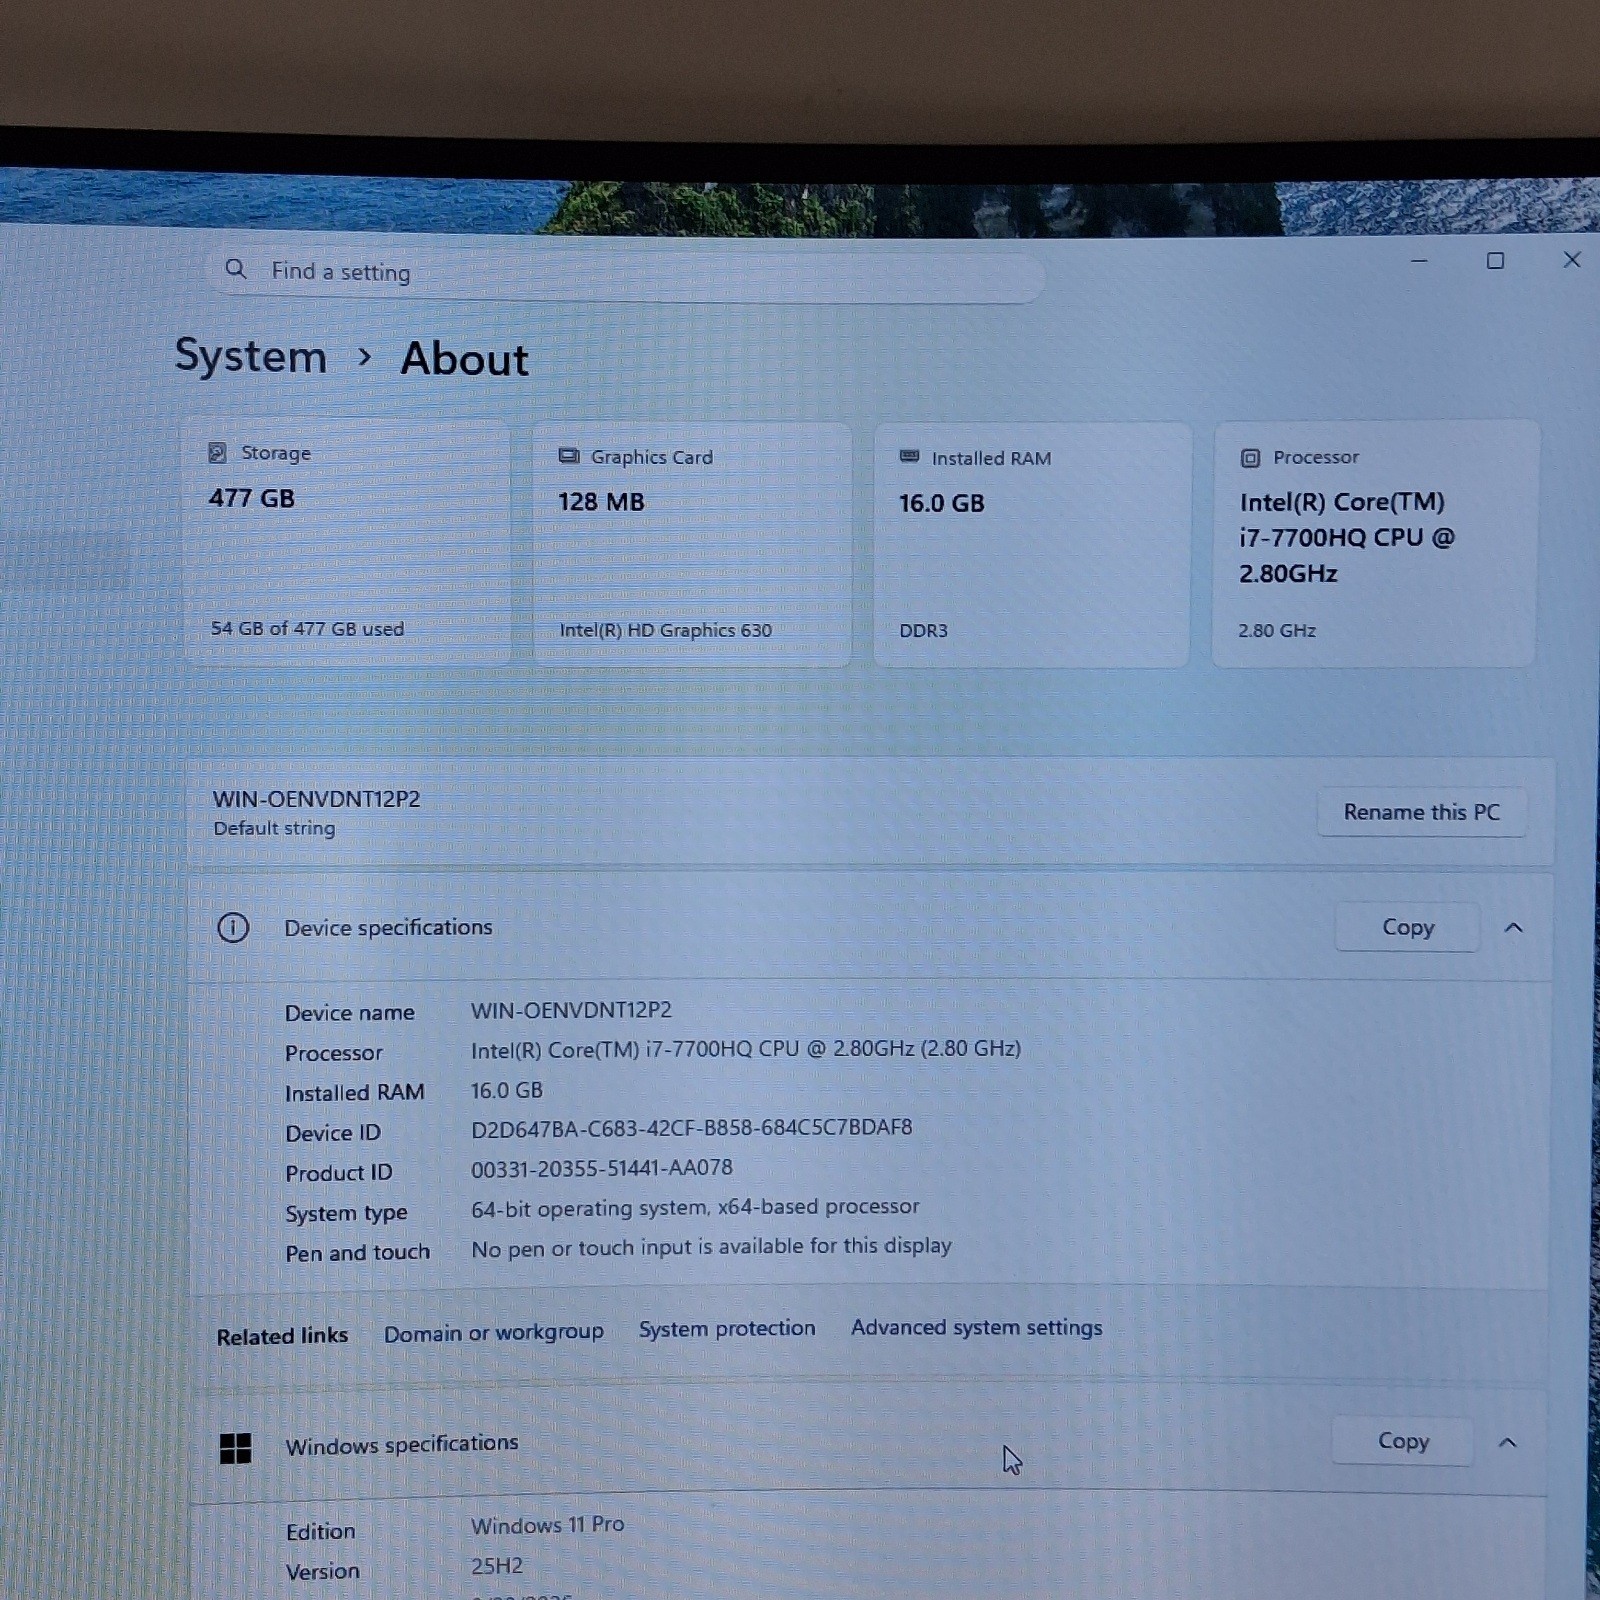Click the Intel(R) HD Graphics 630 text
The height and width of the screenshot is (1600, 1600).
pyautogui.click(x=665, y=630)
